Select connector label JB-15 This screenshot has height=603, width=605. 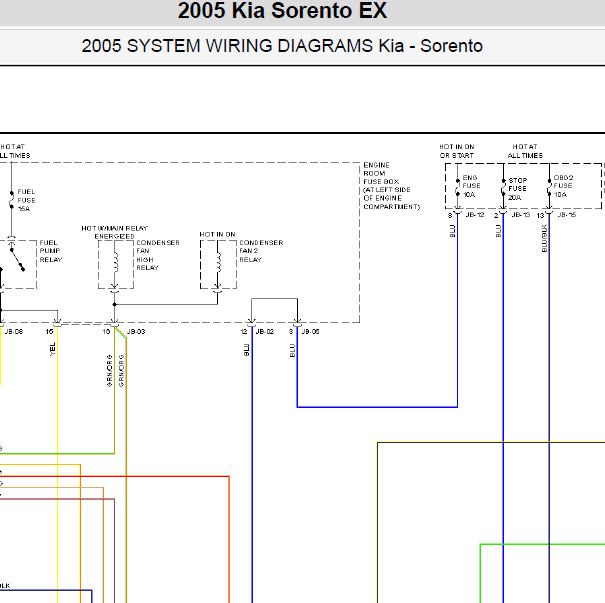[x=567, y=215]
